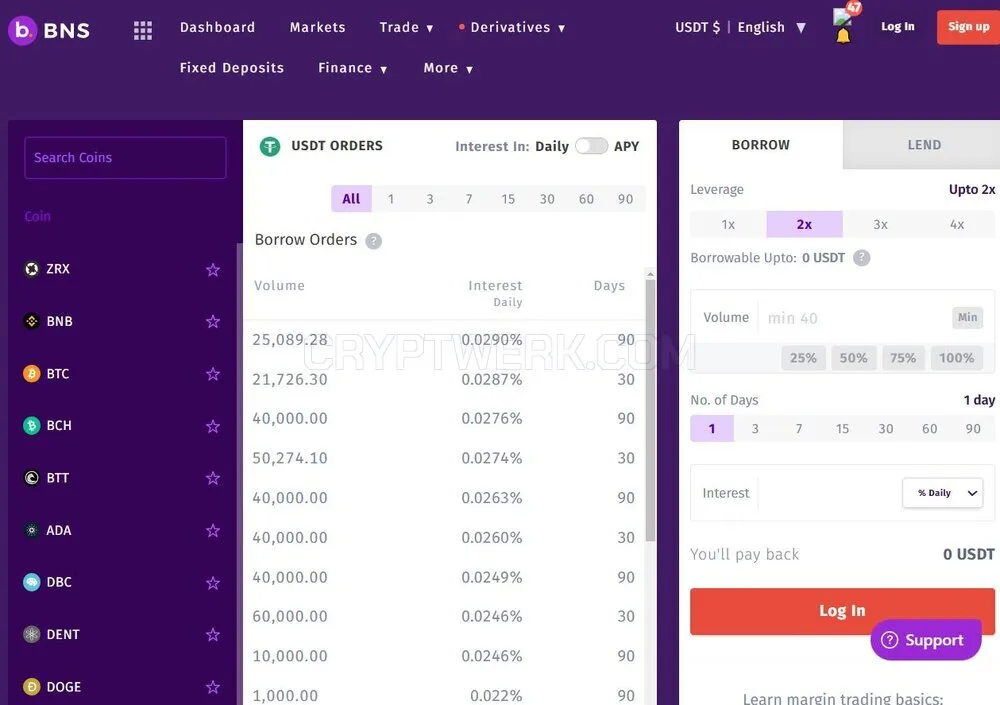Click the Log In header link
The width and height of the screenshot is (1000, 705).
tap(897, 27)
